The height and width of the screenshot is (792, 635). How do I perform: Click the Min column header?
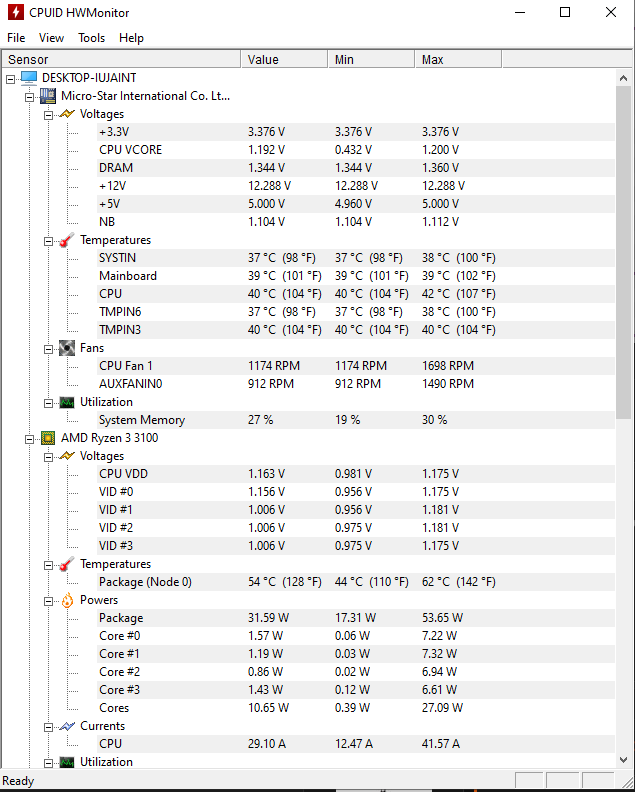371,60
